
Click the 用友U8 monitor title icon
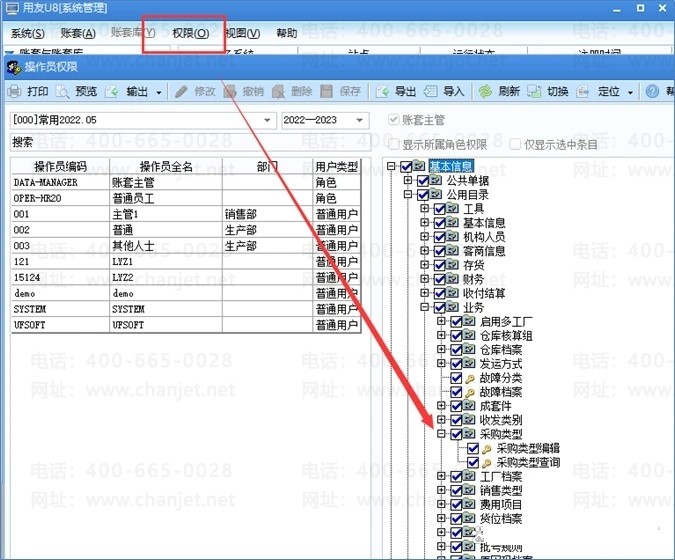(x=12, y=8)
